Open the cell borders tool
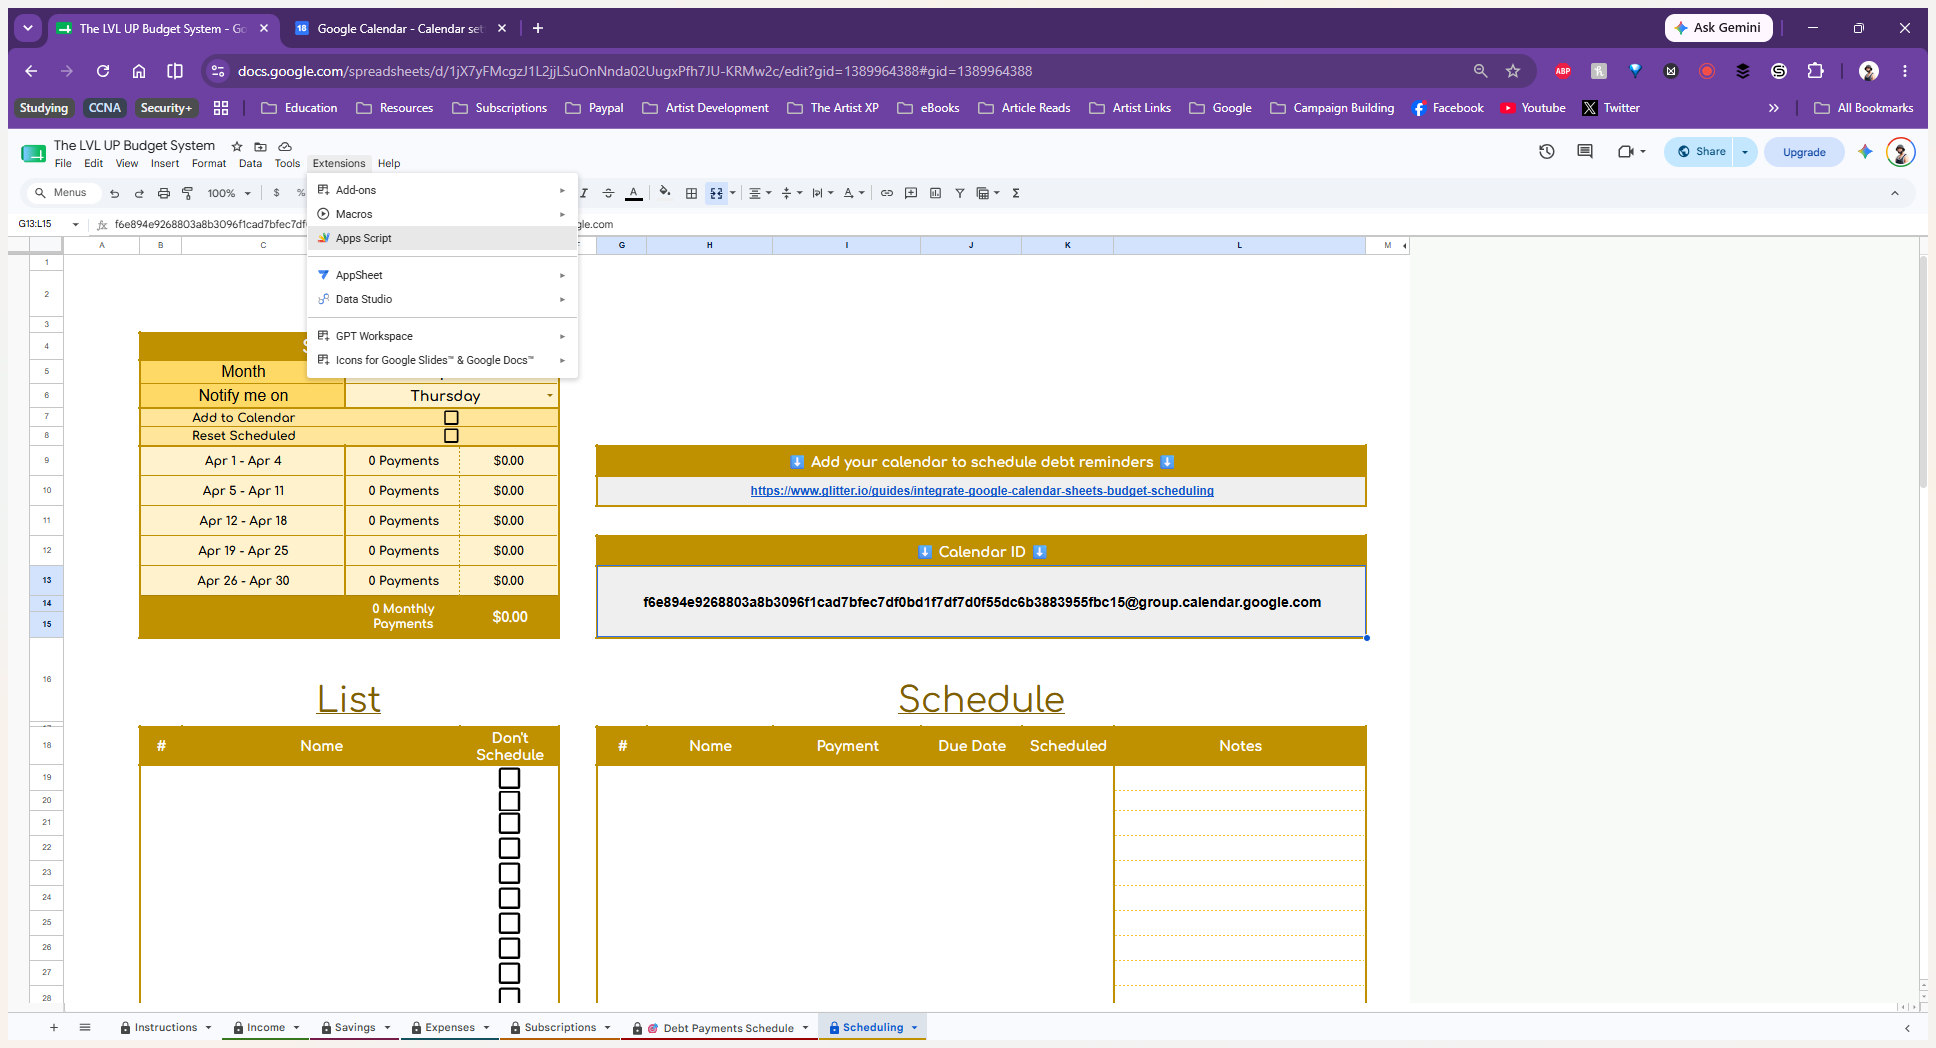Image resolution: width=1936 pixels, height=1048 pixels. pyautogui.click(x=691, y=193)
